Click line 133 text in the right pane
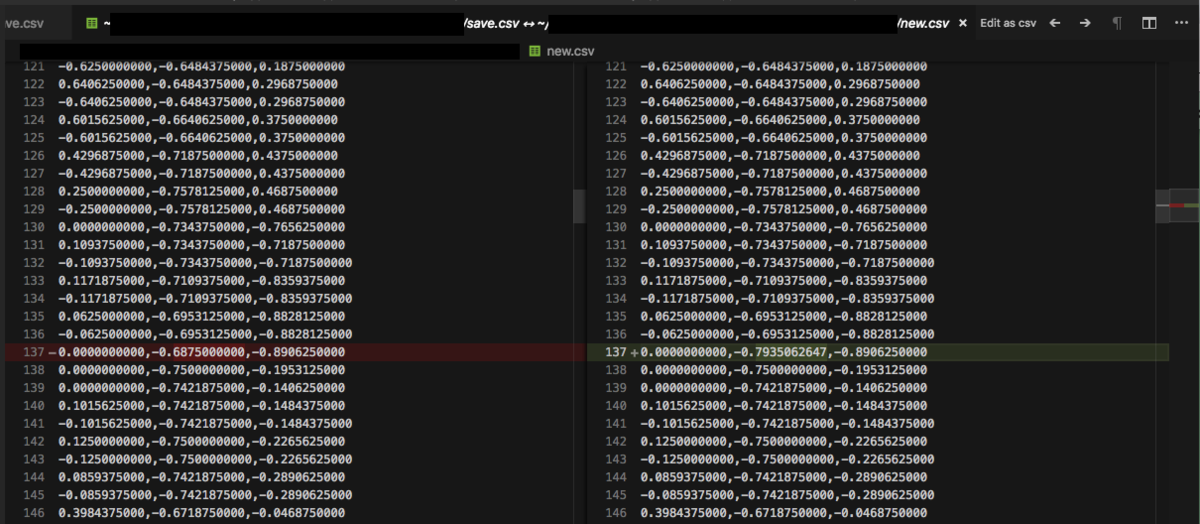Screen dimensions: 1200x524 pyautogui.click(x=783, y=281)
